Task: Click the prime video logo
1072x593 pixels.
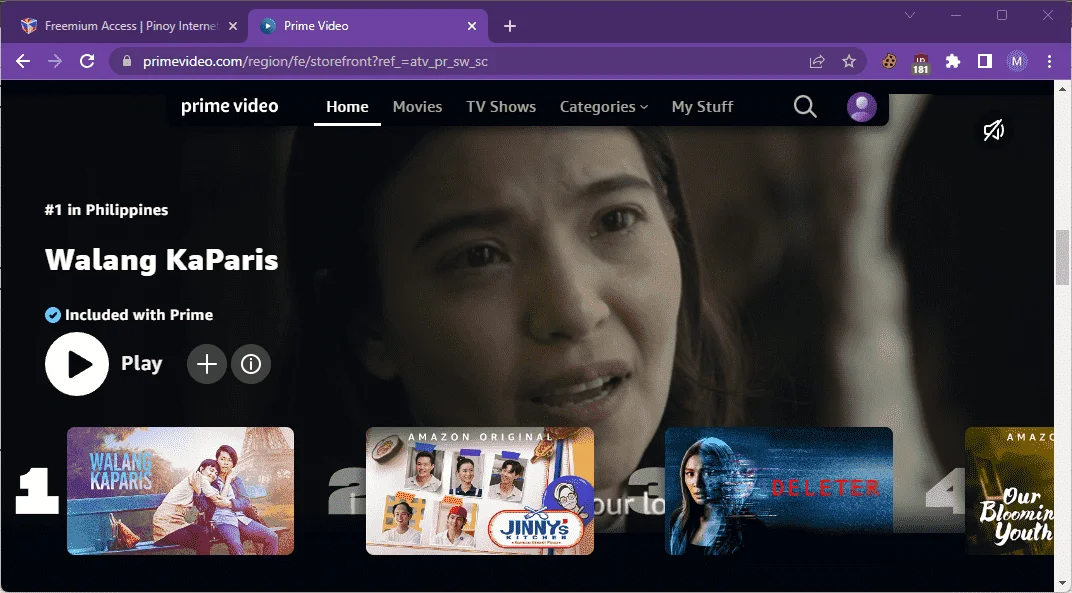Action: pos(230,106)
